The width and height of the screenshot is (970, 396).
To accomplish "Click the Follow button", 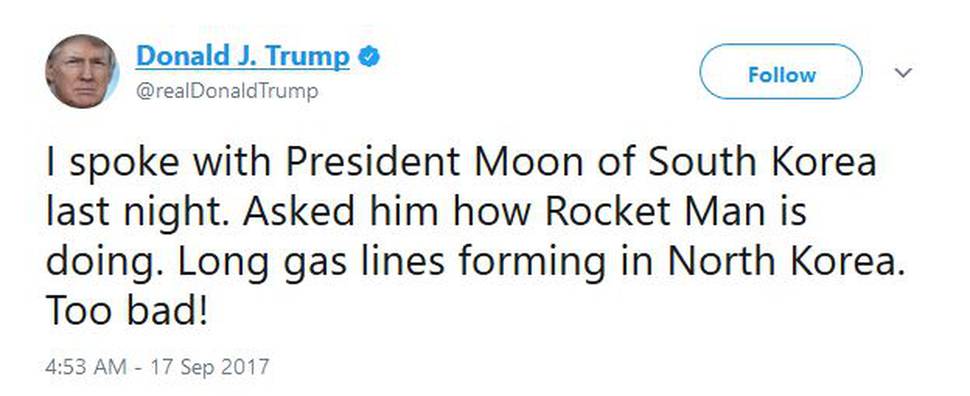I will point(781,72).
